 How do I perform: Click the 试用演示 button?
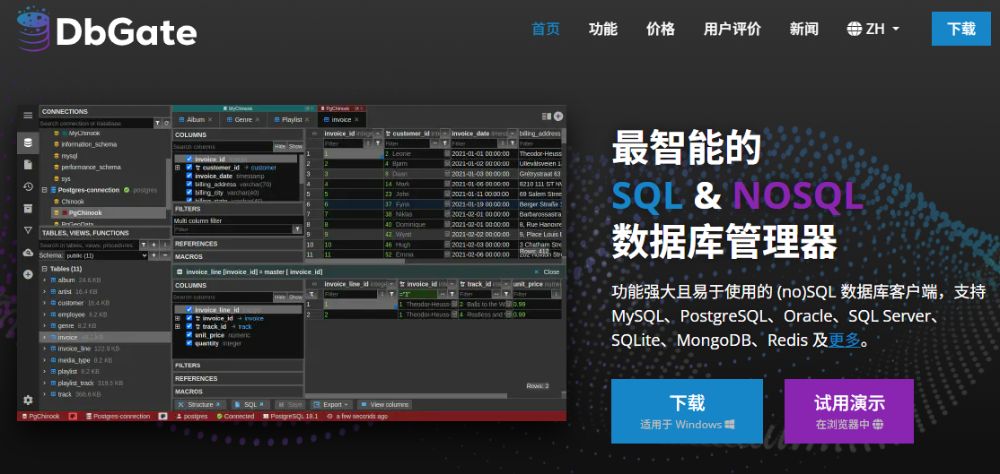(849, 411)
